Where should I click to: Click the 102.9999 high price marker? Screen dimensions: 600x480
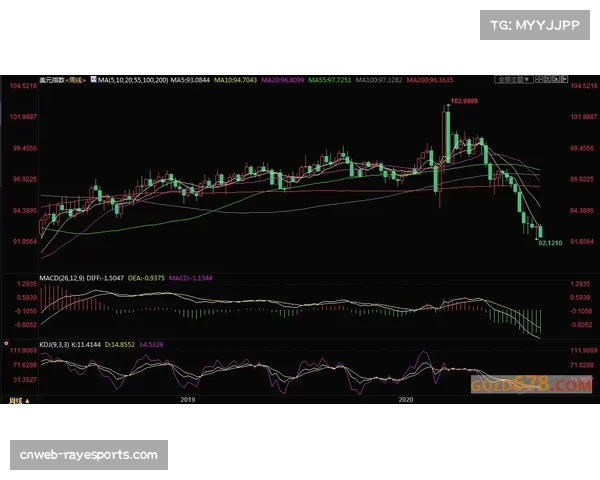(464, 101)
